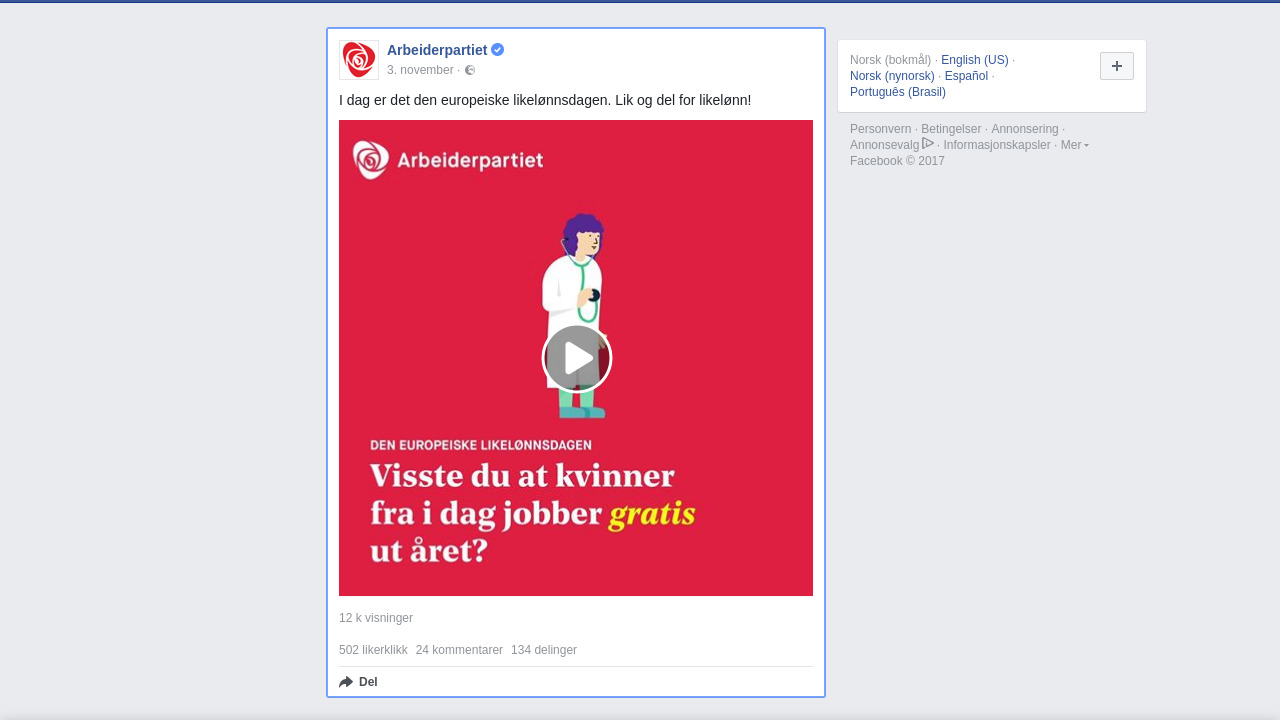This screenshot has width=1280, height=720.
Task: Click the Arbeiderpartiet logo in the video
Action: pyautogui.click(x=448, y=160)
